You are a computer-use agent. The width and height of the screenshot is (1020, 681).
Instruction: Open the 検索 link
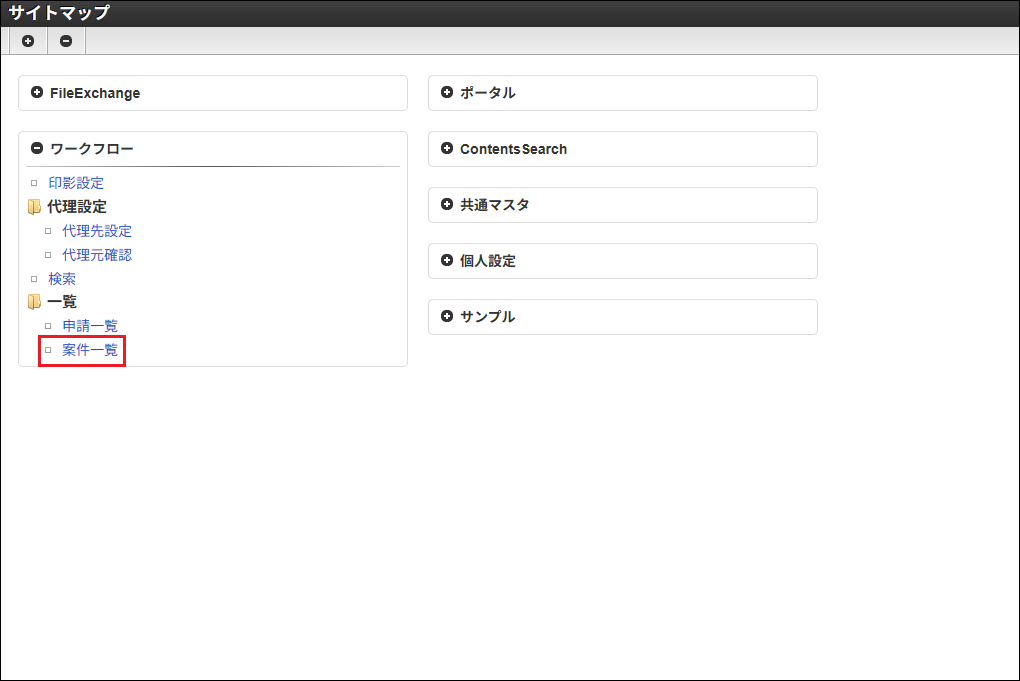(62, 279)
